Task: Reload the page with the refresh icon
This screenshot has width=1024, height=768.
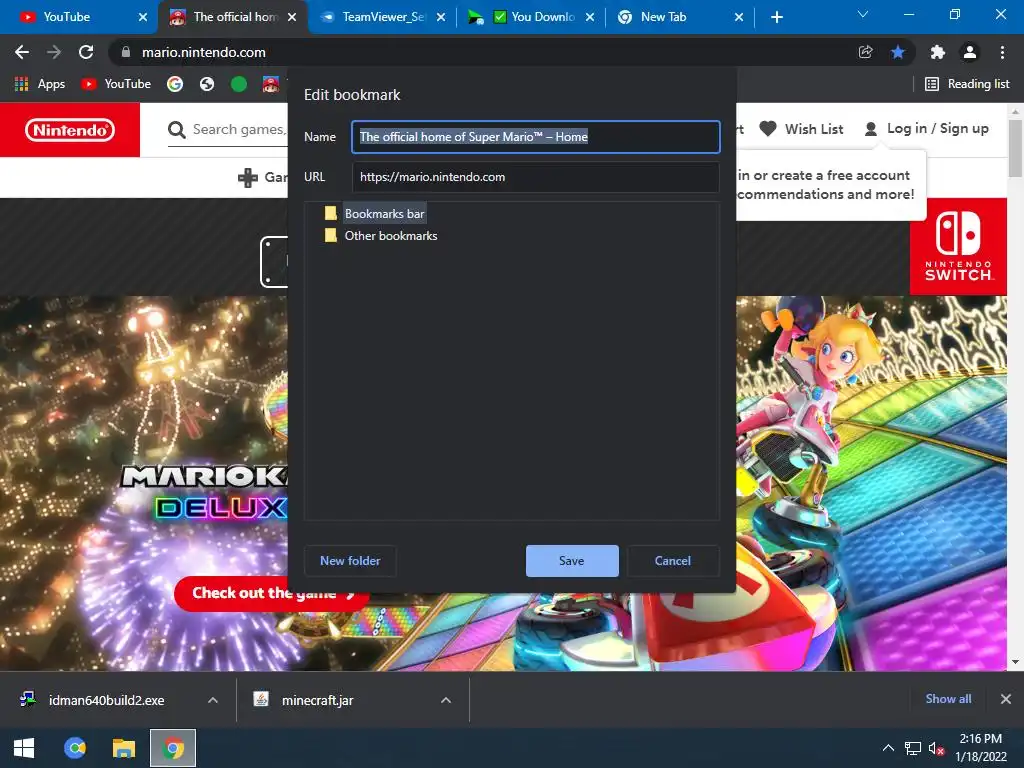Action: point(86,52)
